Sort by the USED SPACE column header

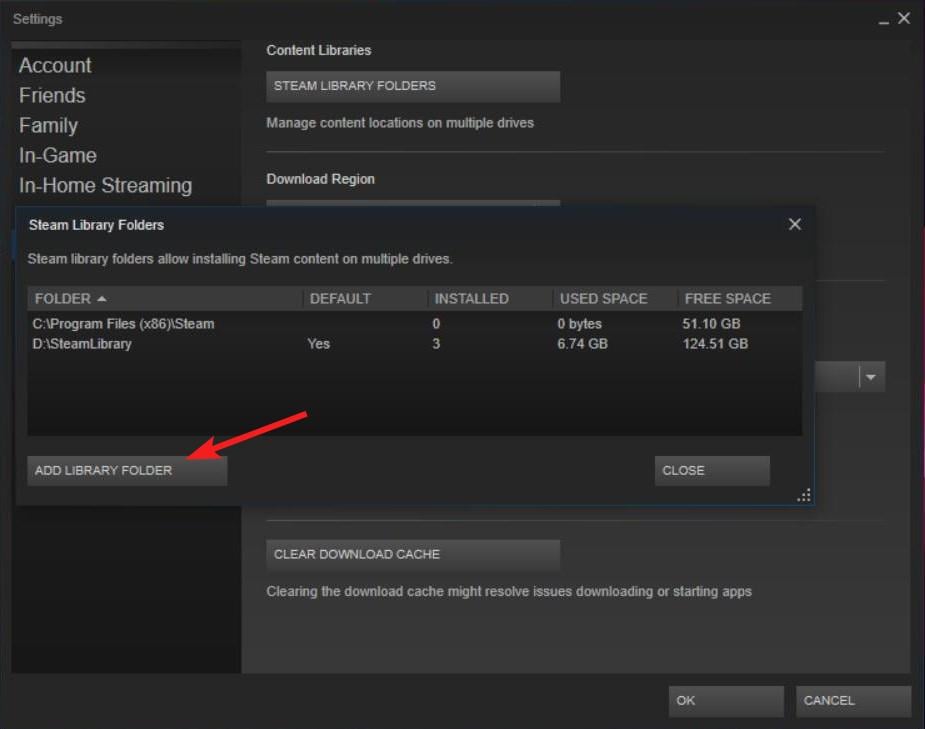click(615, 298)
